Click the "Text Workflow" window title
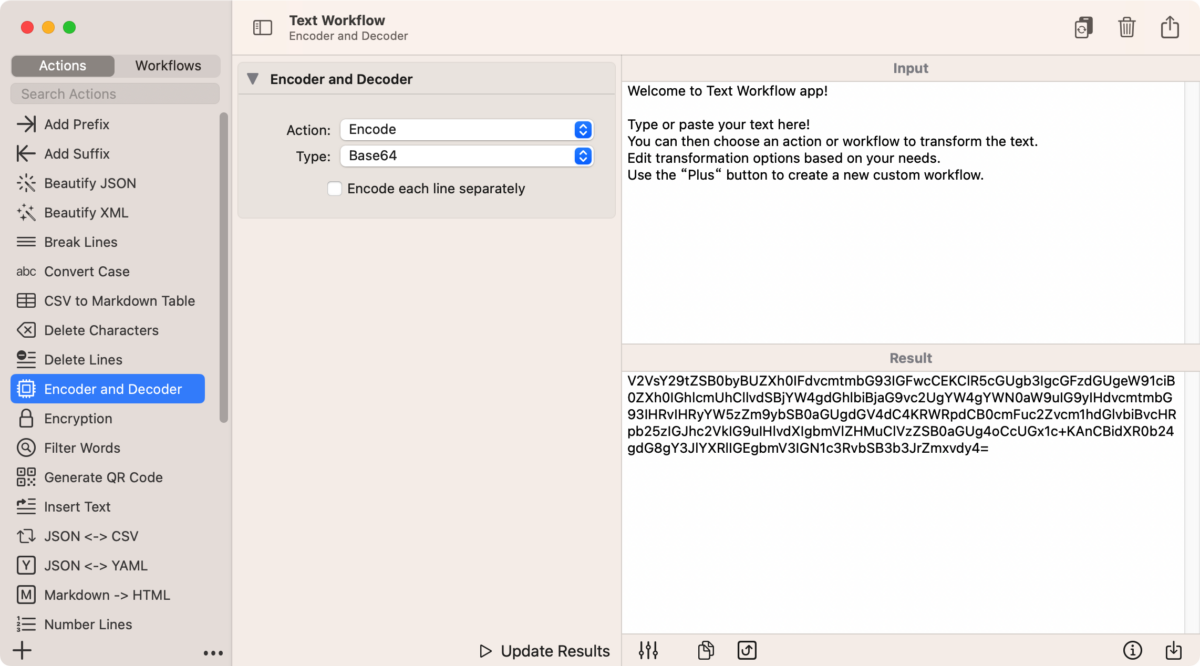Viewport: 1200px width, 666px height. pos(337,20)
